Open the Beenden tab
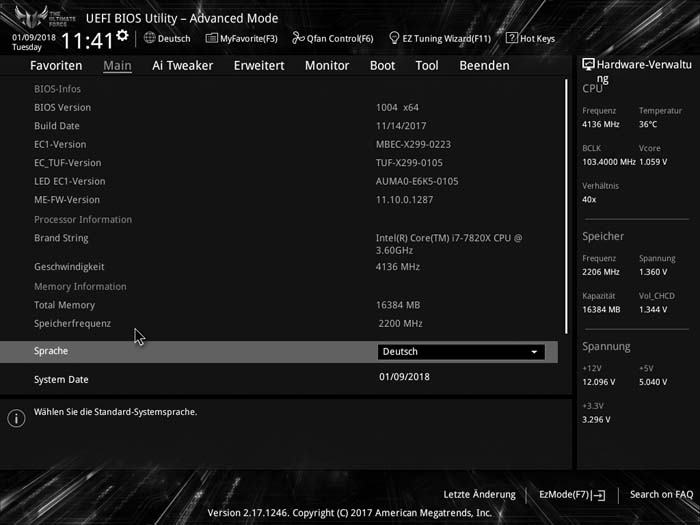Screen dimensions: 700x525 pos(484,66)
